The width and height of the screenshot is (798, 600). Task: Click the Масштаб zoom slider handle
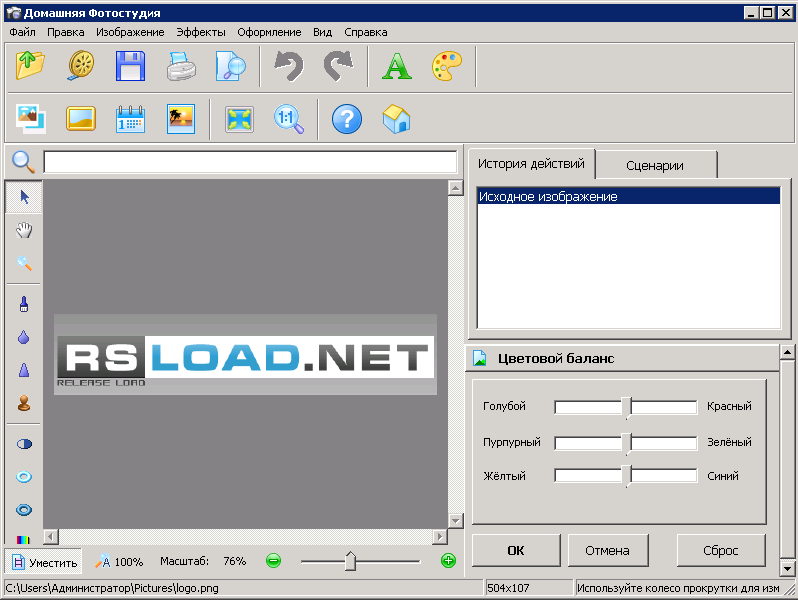[350, 561]
